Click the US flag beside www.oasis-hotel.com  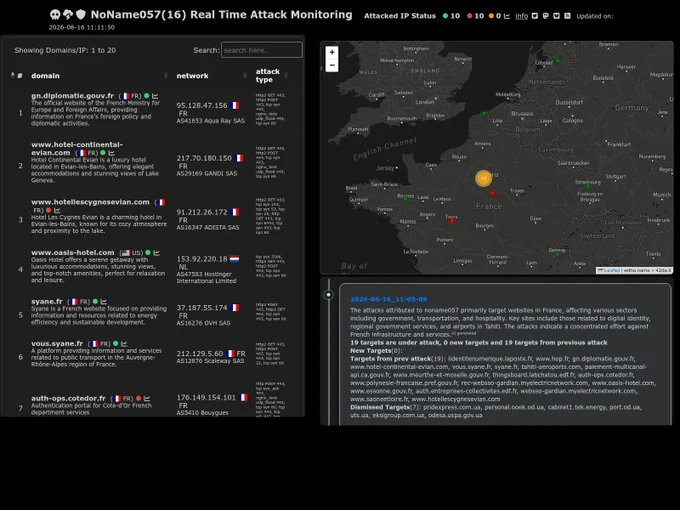(x=125, y=252)
